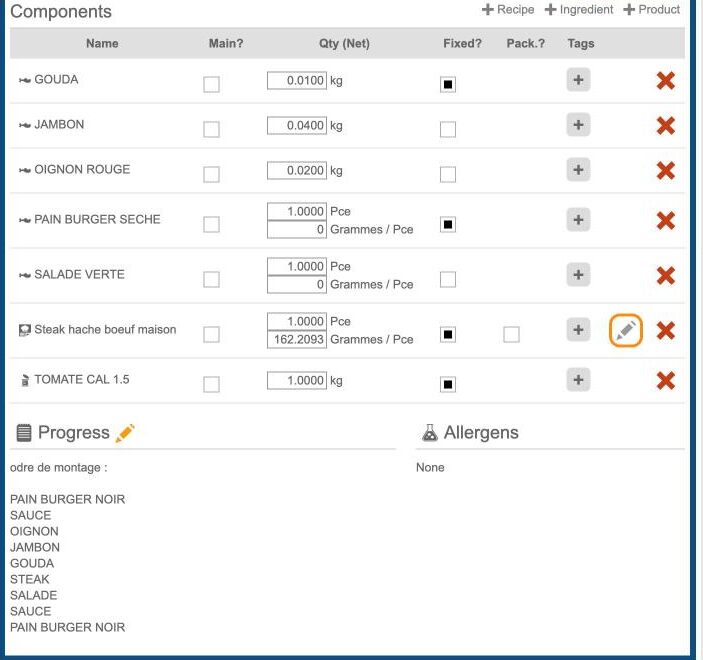Click the STEAK line in Progress
This screenshot has width=703, height=660.
point(30,579)
